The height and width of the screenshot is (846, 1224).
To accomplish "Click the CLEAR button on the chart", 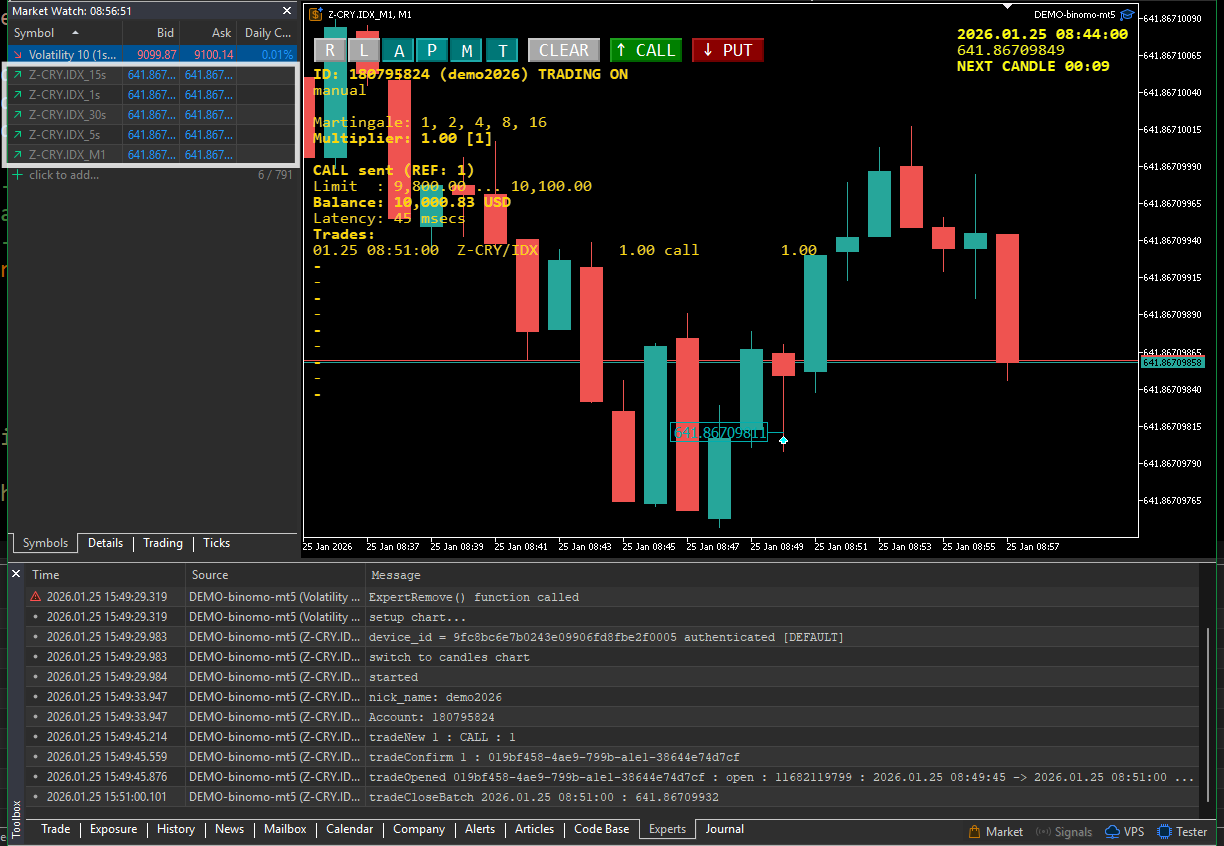I will tap(564, 50).
